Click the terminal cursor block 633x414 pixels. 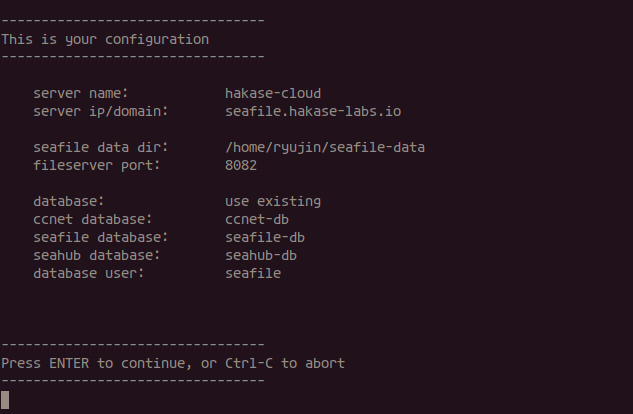click(x=5, y=400)
